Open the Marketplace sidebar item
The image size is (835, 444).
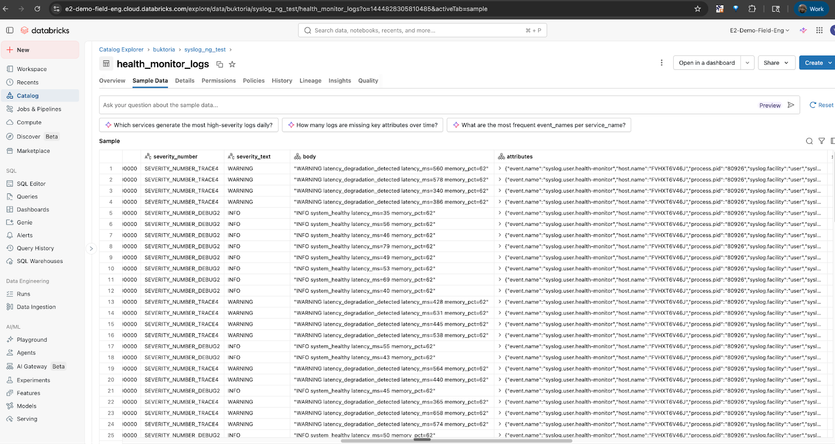coord(34,151)
